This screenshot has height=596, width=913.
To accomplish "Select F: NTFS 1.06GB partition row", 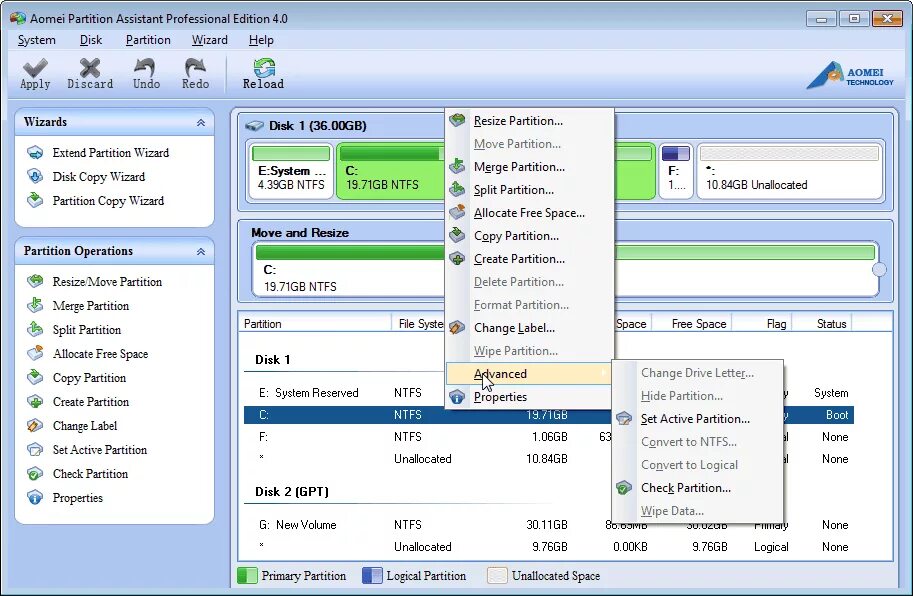I will tap(548, 437).
